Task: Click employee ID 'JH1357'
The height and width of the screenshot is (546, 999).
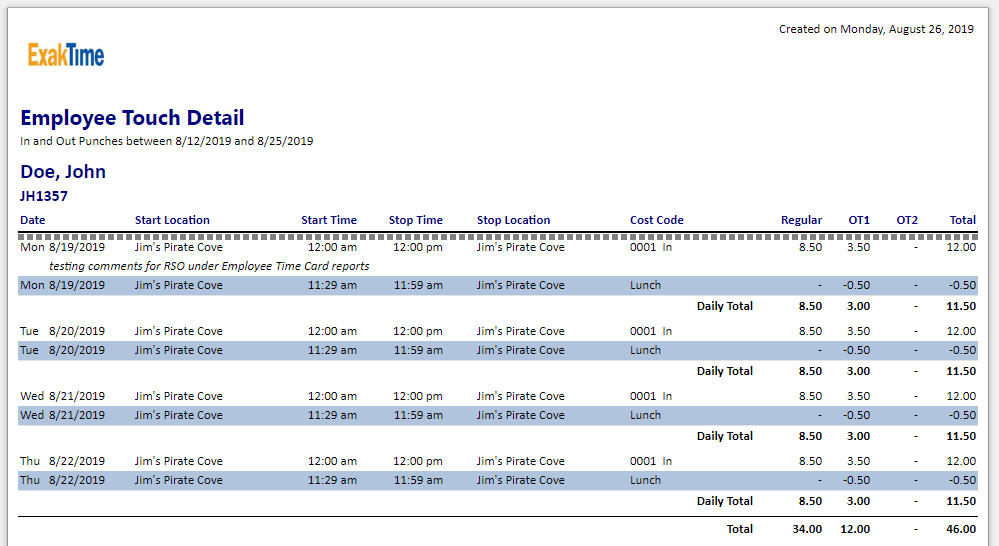Action: [43, 196]
